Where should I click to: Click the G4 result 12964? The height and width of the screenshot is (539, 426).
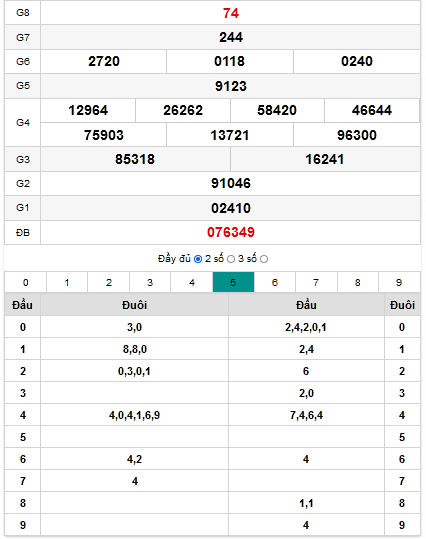pyautogui.click(x=88, y=110)
